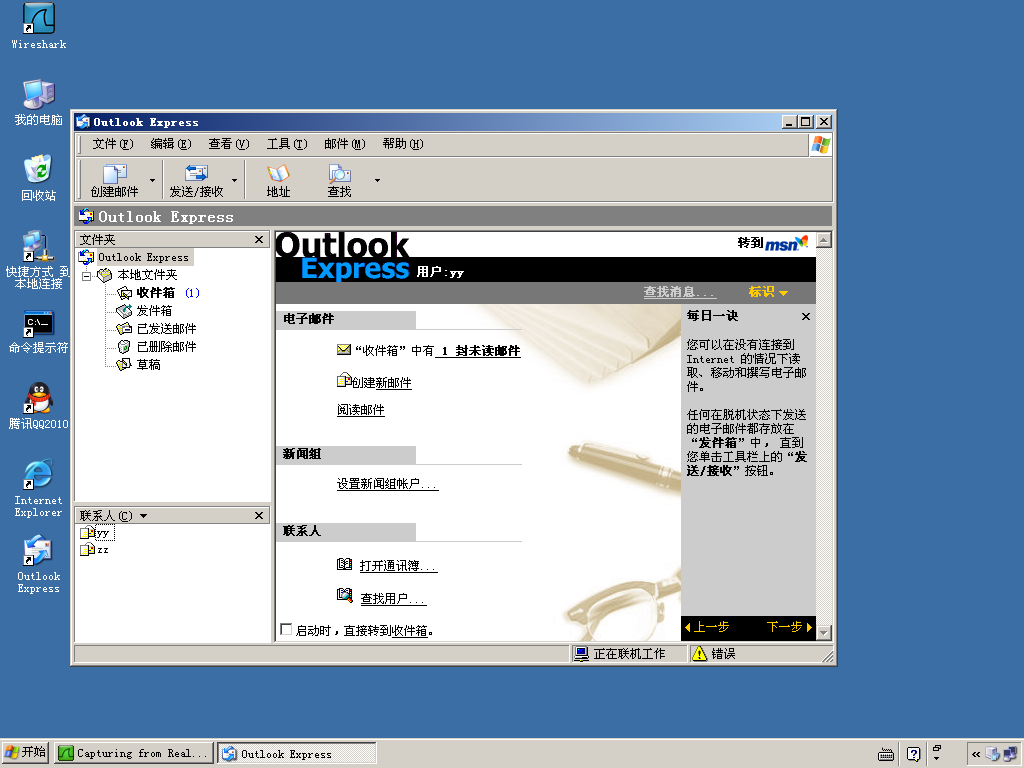
Task: Select the 已发送邮件 folder
Action: [166, 328]
